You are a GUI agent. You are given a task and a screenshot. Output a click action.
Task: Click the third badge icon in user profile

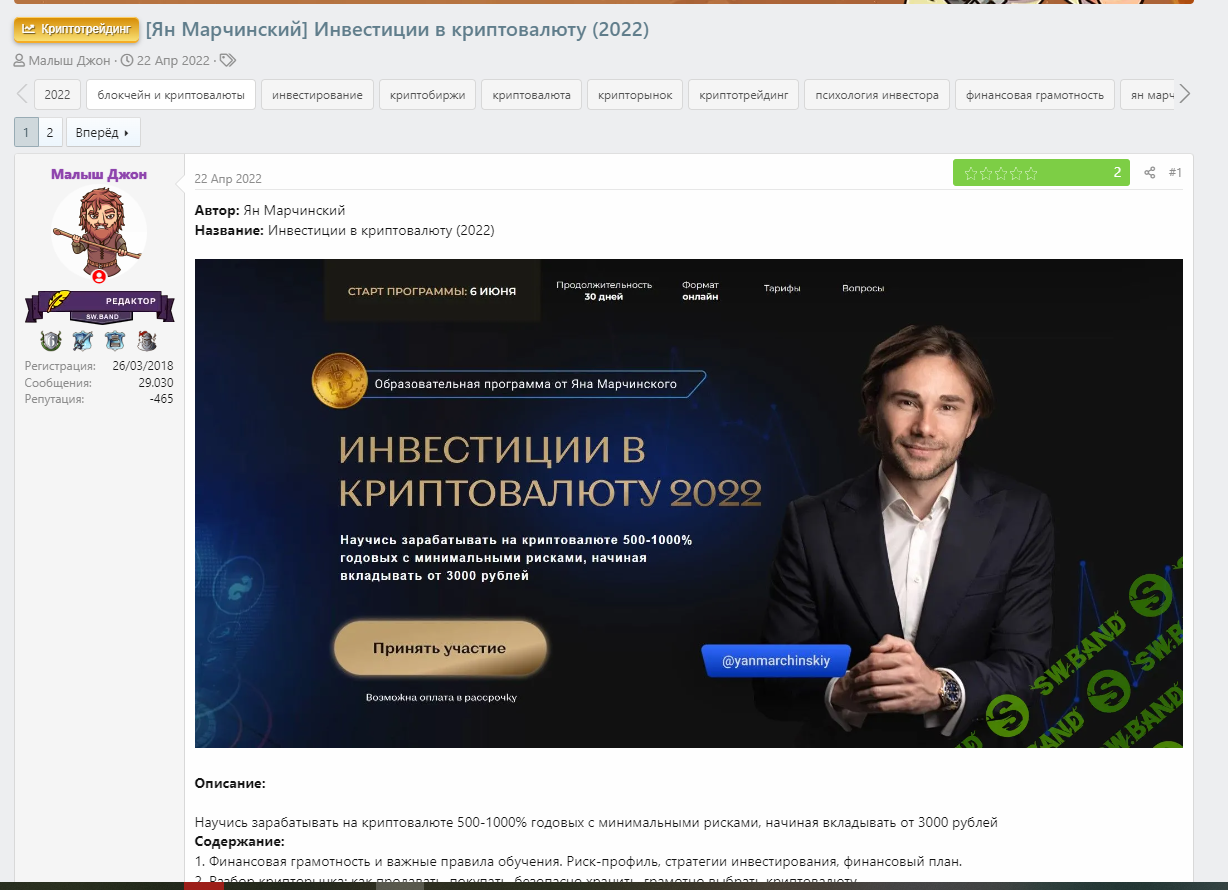pyautogui.click(x=115, y=340)
